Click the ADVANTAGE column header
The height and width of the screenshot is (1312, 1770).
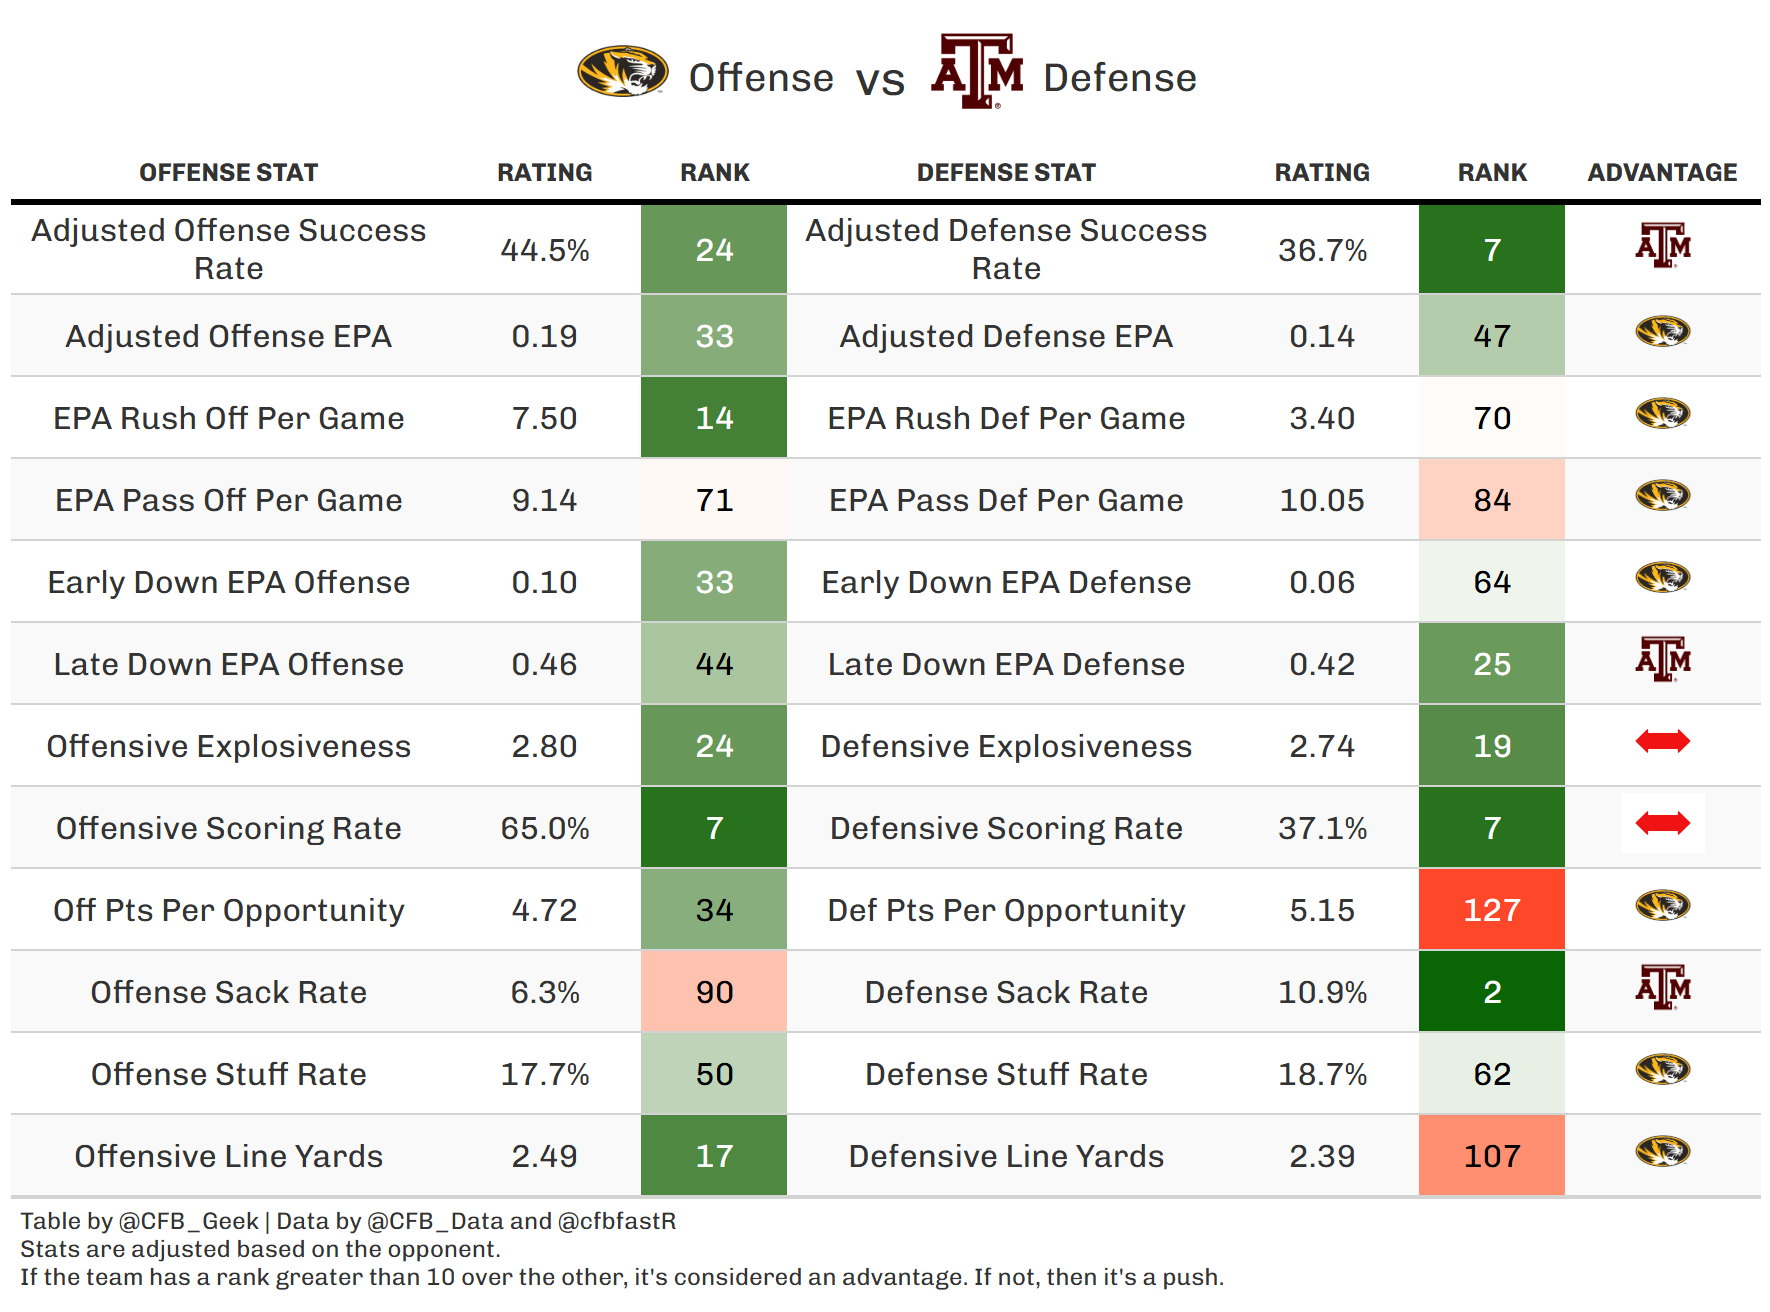[1662, 173]
